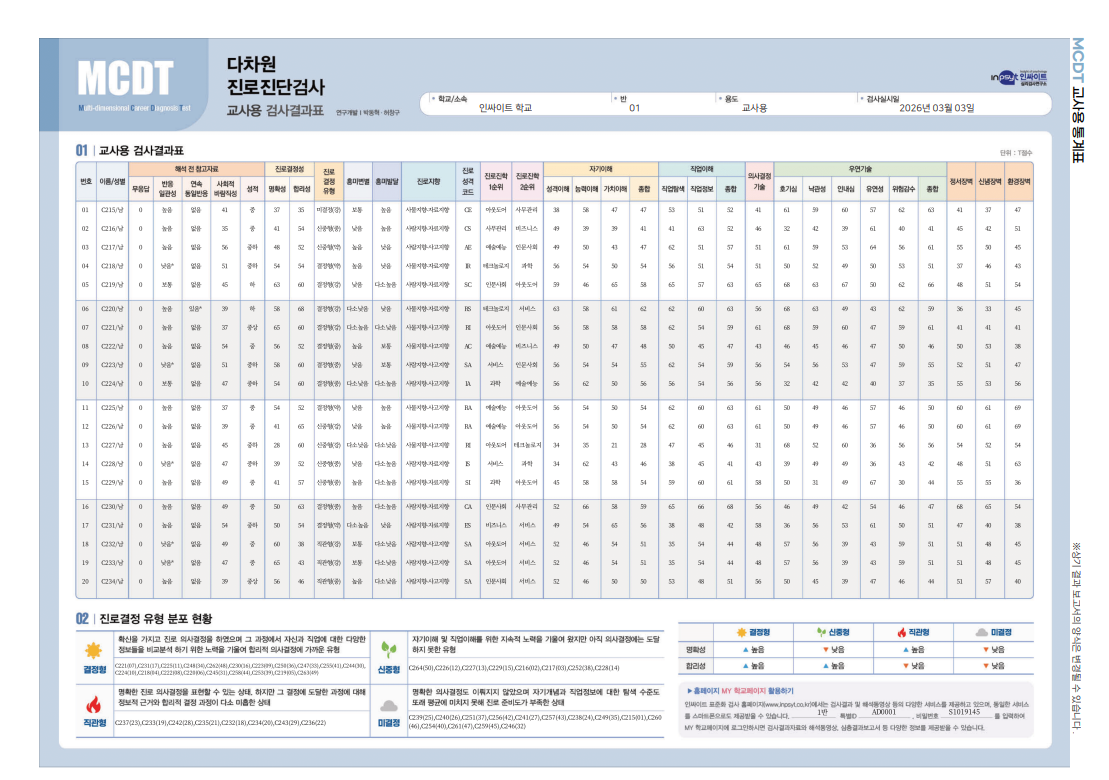This screenshot has height=780, width=1109.
Task: Click the up triangle for 결정형 명확성
Action: click(x=745, y=649)
